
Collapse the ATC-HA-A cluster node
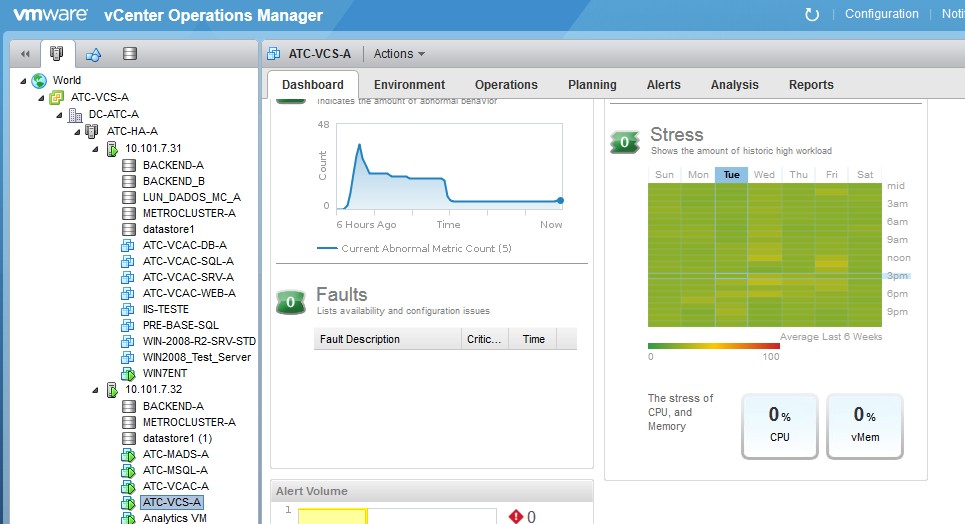click(77, 131)
